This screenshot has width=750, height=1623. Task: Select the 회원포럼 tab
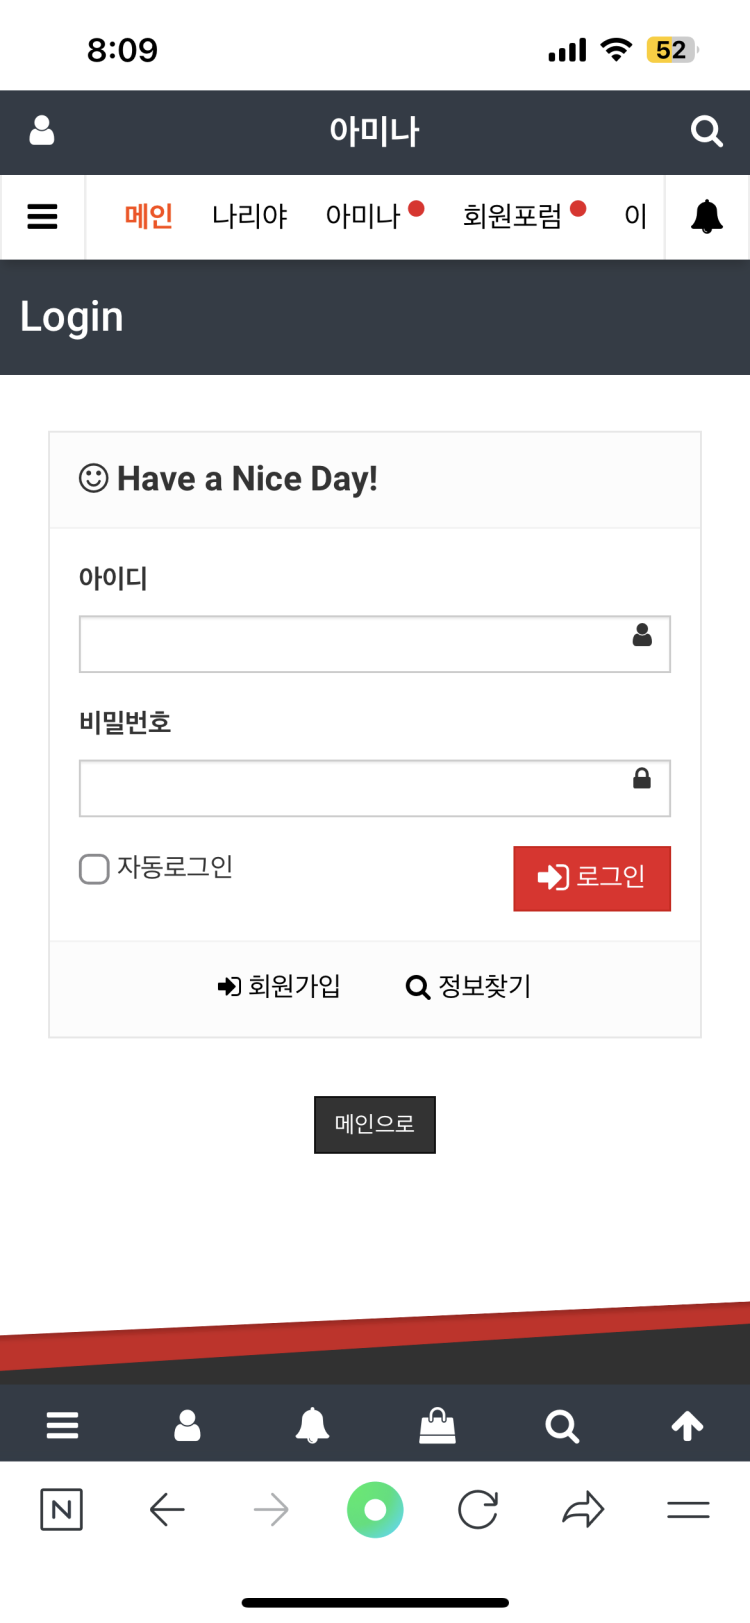pyautogui.click(x=512, y=216)
